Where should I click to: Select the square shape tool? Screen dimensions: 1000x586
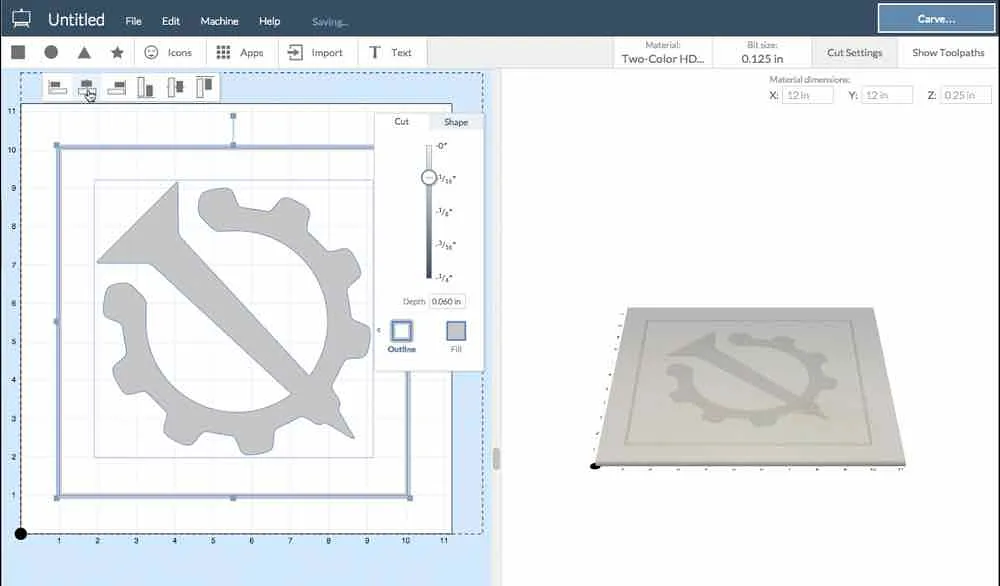click(x=18, y=52)
